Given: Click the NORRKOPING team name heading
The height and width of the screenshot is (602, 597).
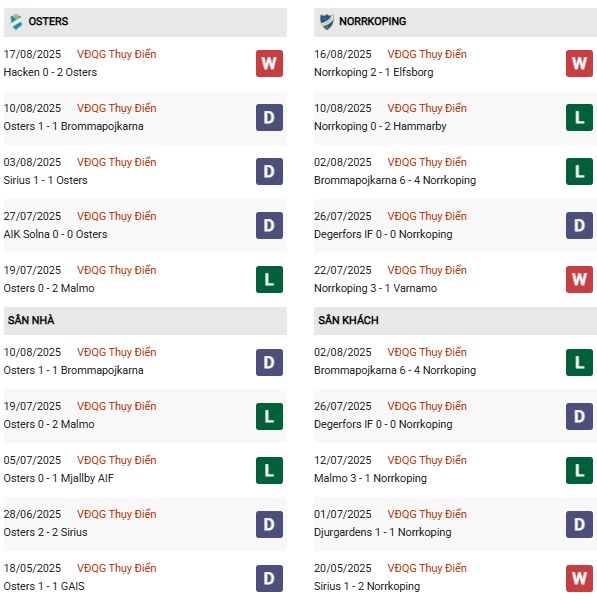Looking at the screenshot, I should pyautogui.click(x=372, y=21).
